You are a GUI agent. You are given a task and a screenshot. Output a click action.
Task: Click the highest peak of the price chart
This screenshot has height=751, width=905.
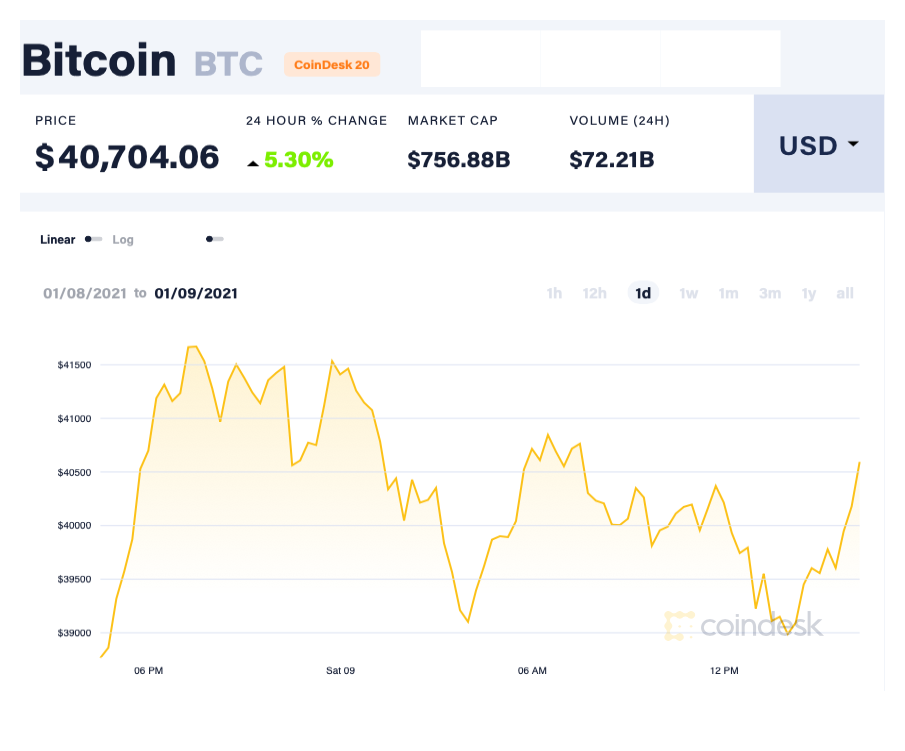click(x=193, y=346)
